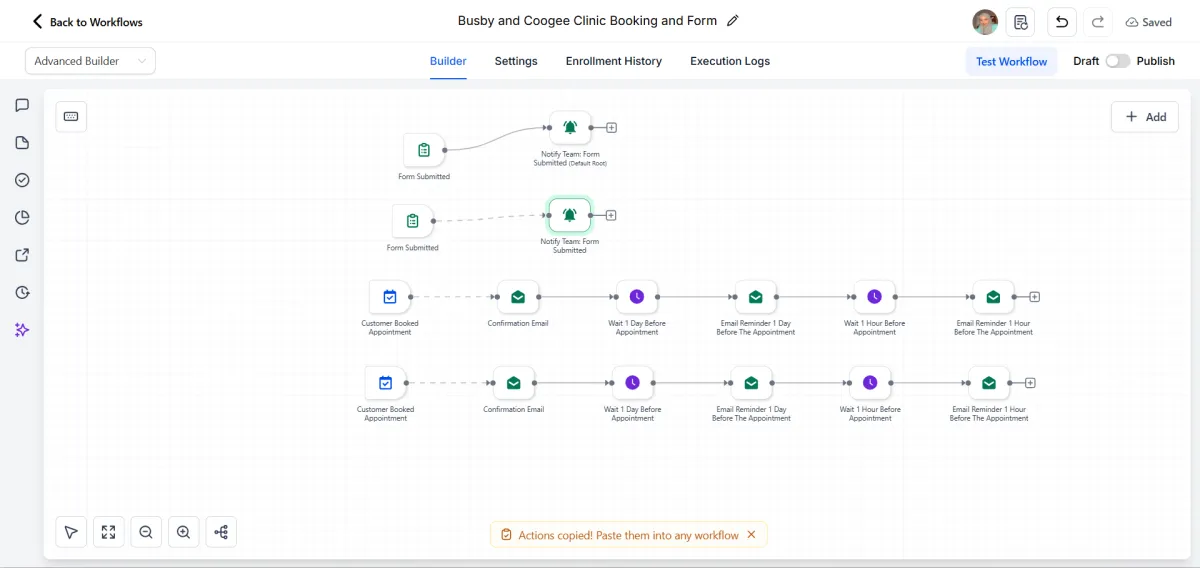Toggle the Draft/Publish switch
Viewport: 1200px width, 568px height.
coord(1117,61)
